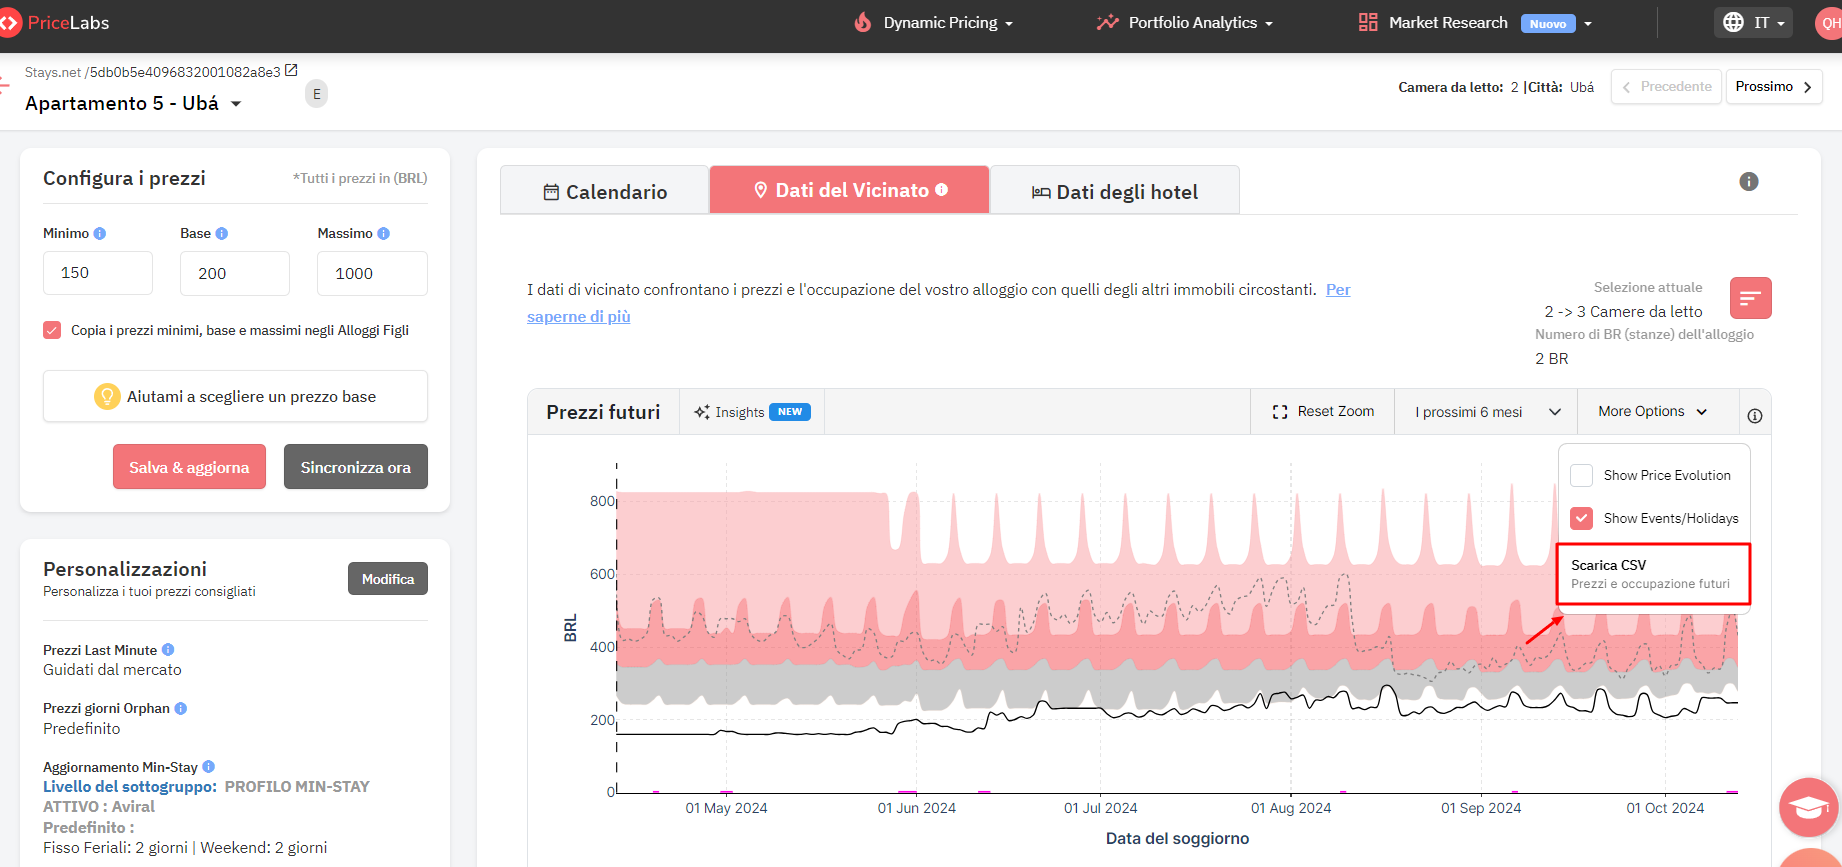This screenshot has width=1842, height=867.
Task: Open the red filter selection icon button
Action: pos(1751,298)
